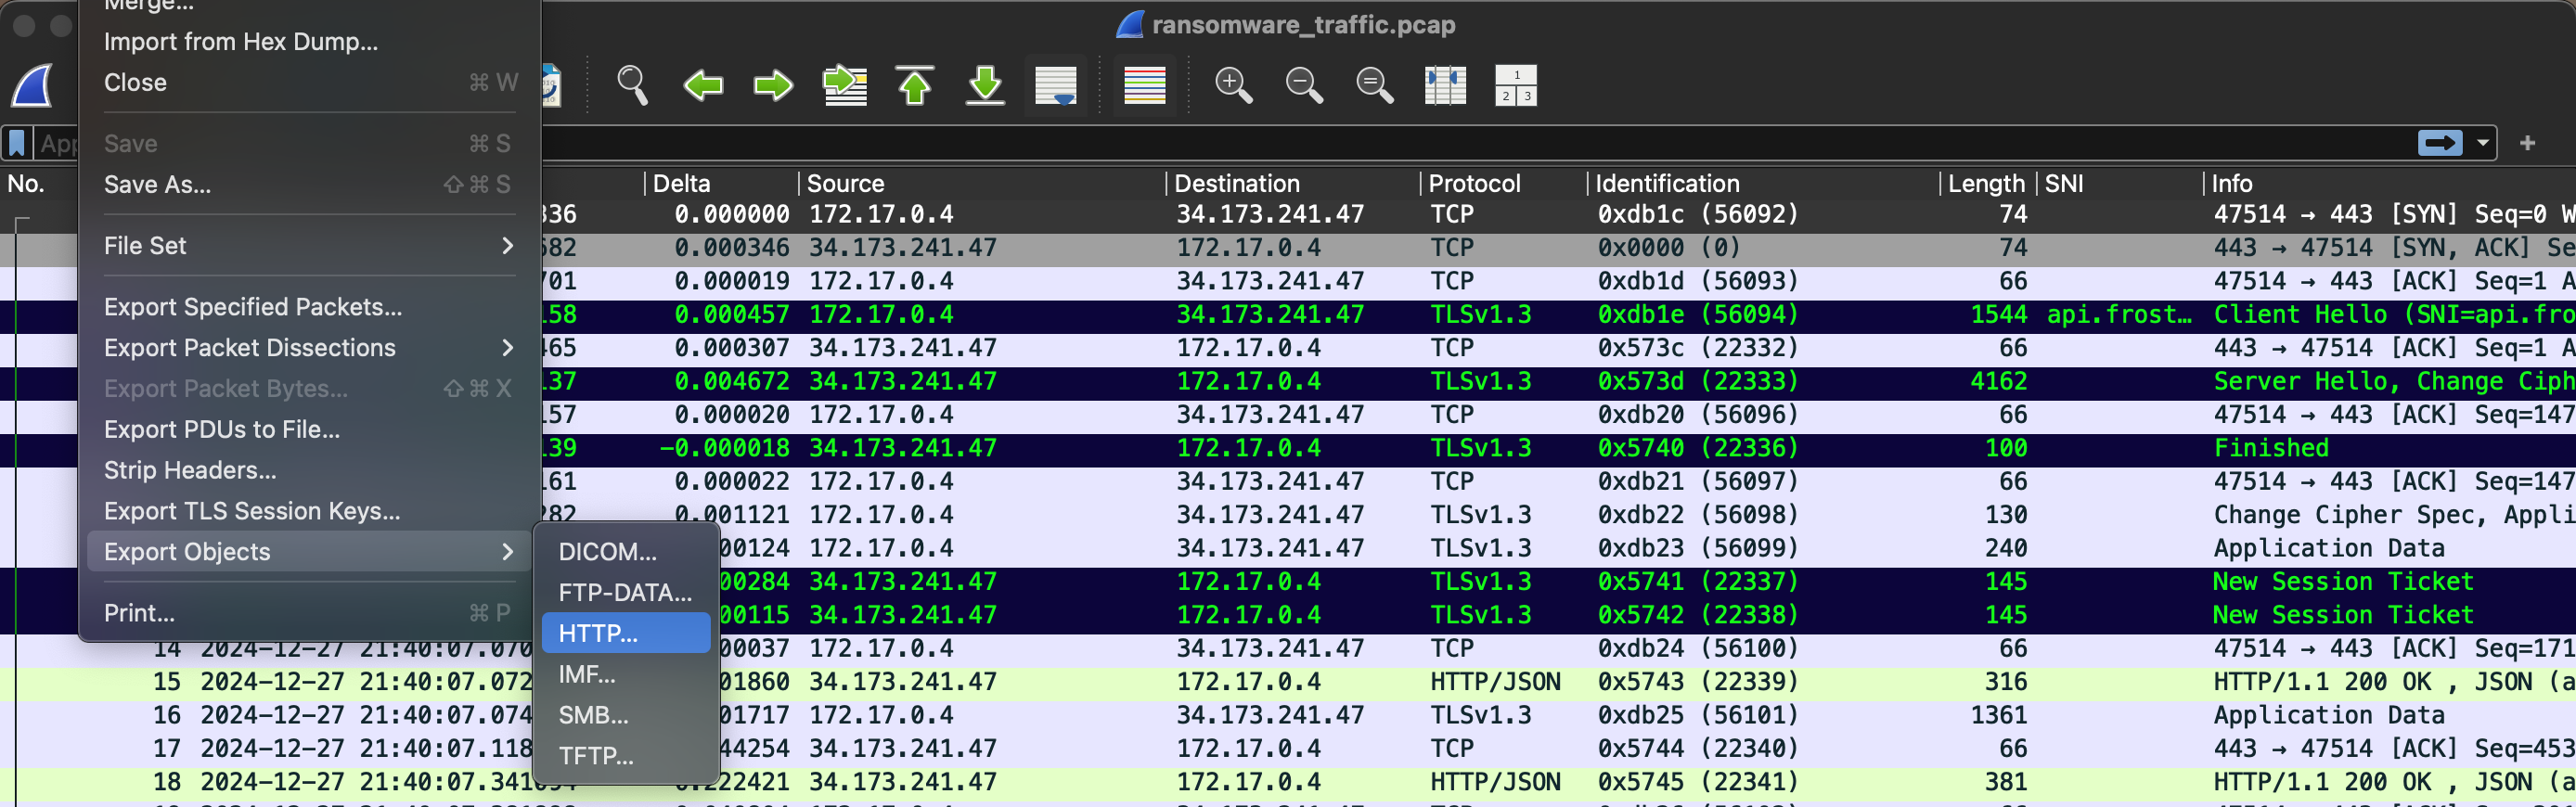Add a filter button with the plus icon

click(2527, 143)
